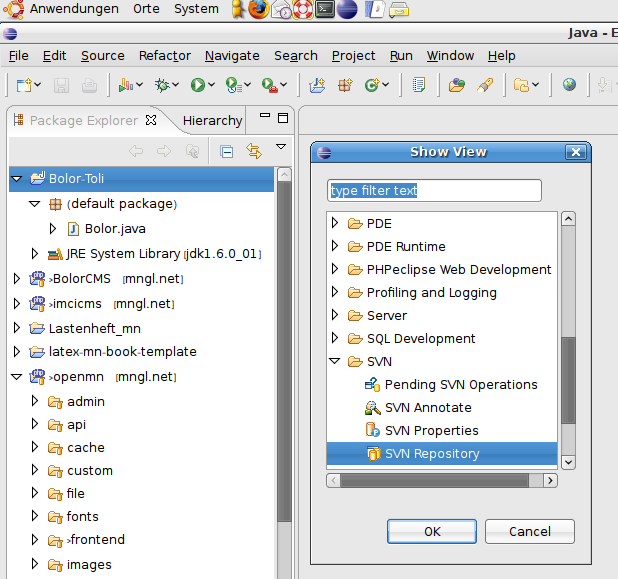Expand SQL Development category
The height and width of the screenshot is (579, 618).
tap(335, 338)
